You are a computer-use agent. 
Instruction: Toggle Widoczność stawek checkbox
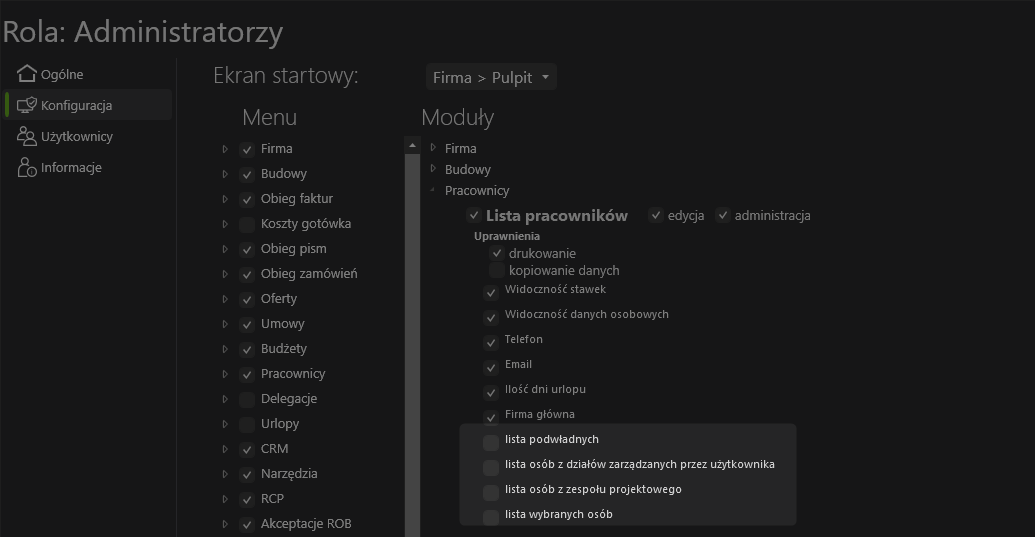490,293
